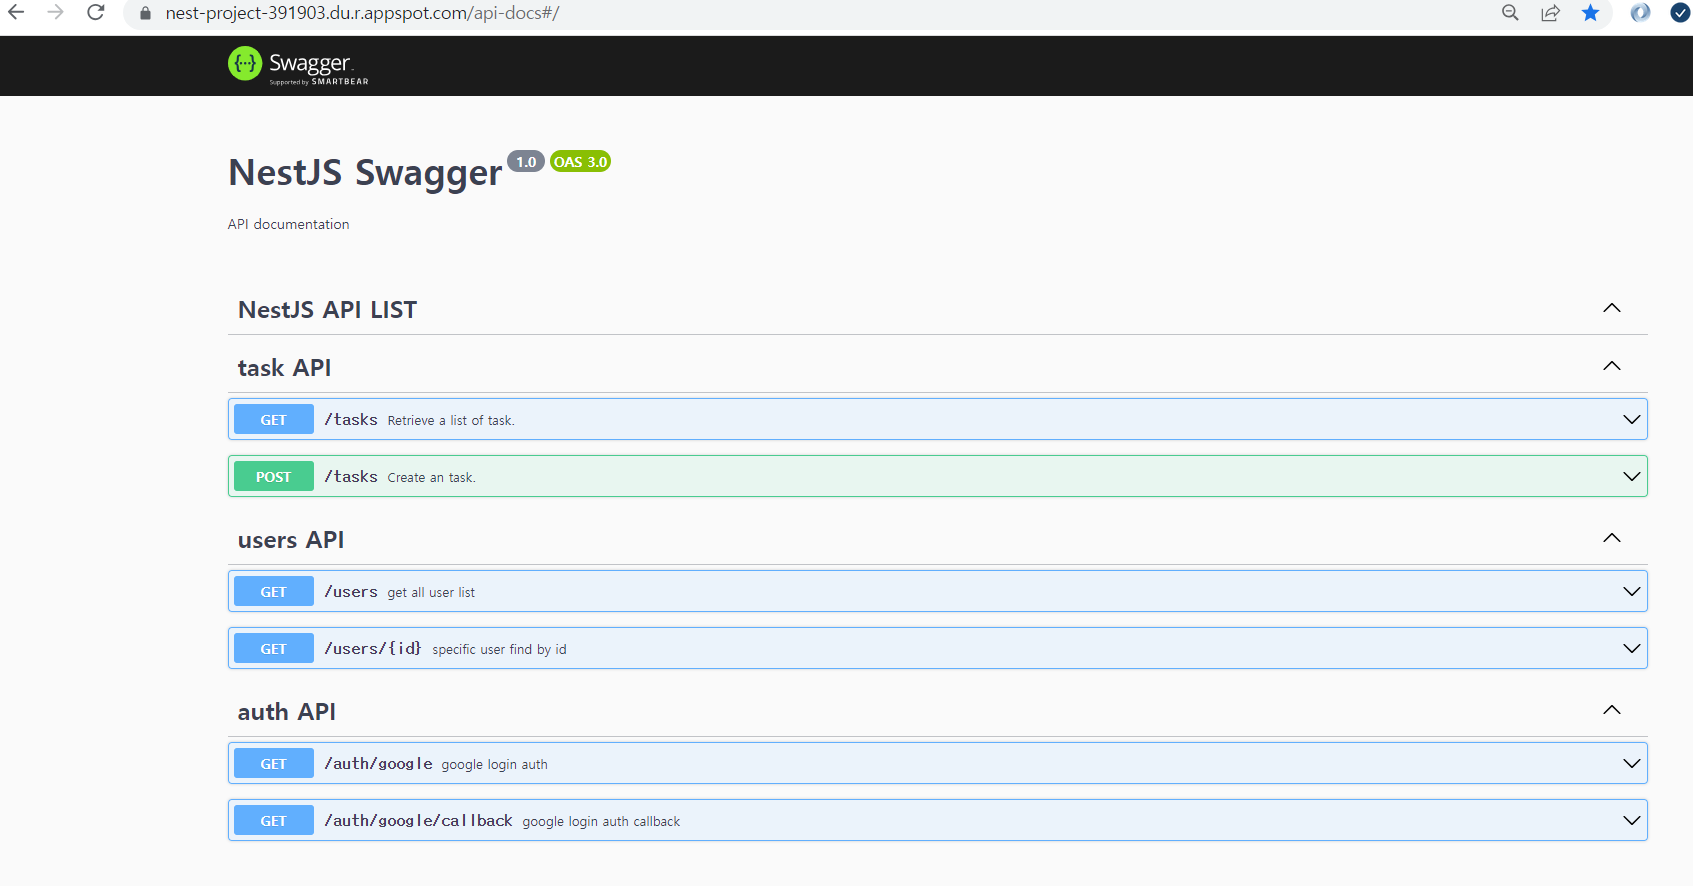1693x886 pixels.
Task: Open the checkmark extension icon
Action: (x=1680, y=13)
